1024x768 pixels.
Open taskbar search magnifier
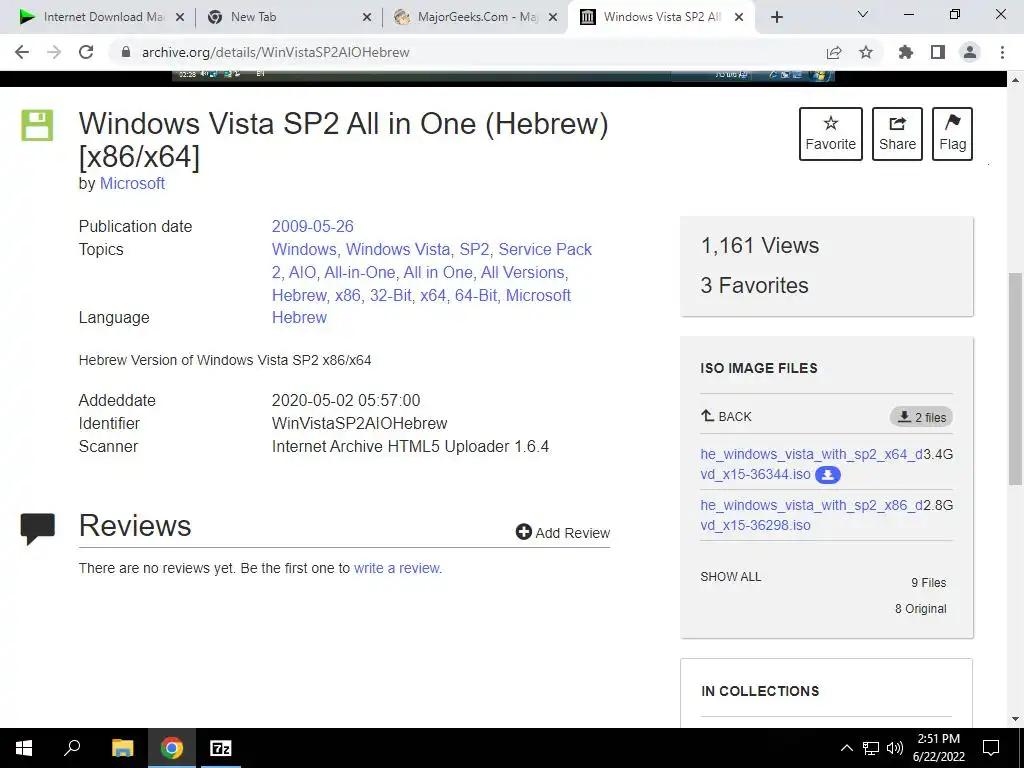coord(72,748)
